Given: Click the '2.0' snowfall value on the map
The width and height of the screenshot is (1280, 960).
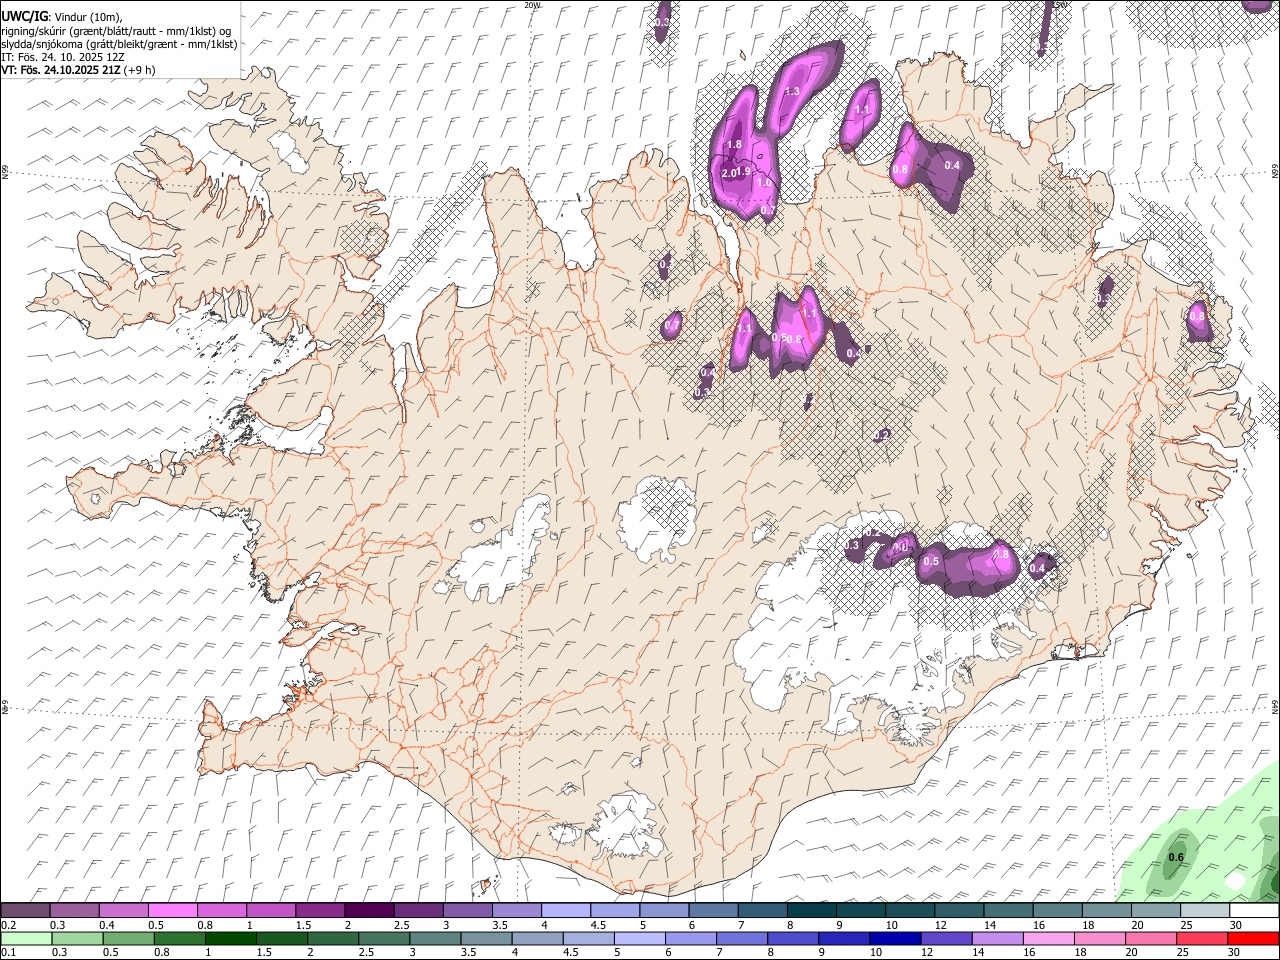Looking at the screenshot, I should [x=728, y=173].
